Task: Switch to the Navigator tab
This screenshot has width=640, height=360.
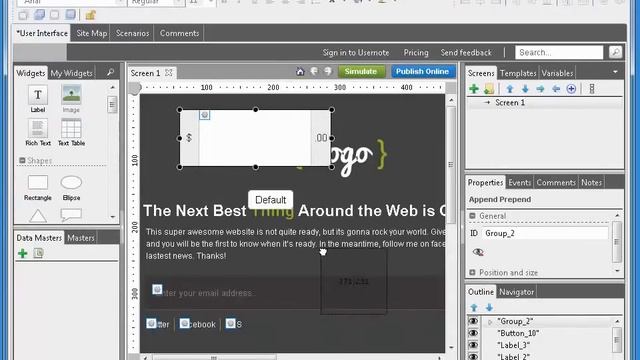Action: [x=516, y=292]
